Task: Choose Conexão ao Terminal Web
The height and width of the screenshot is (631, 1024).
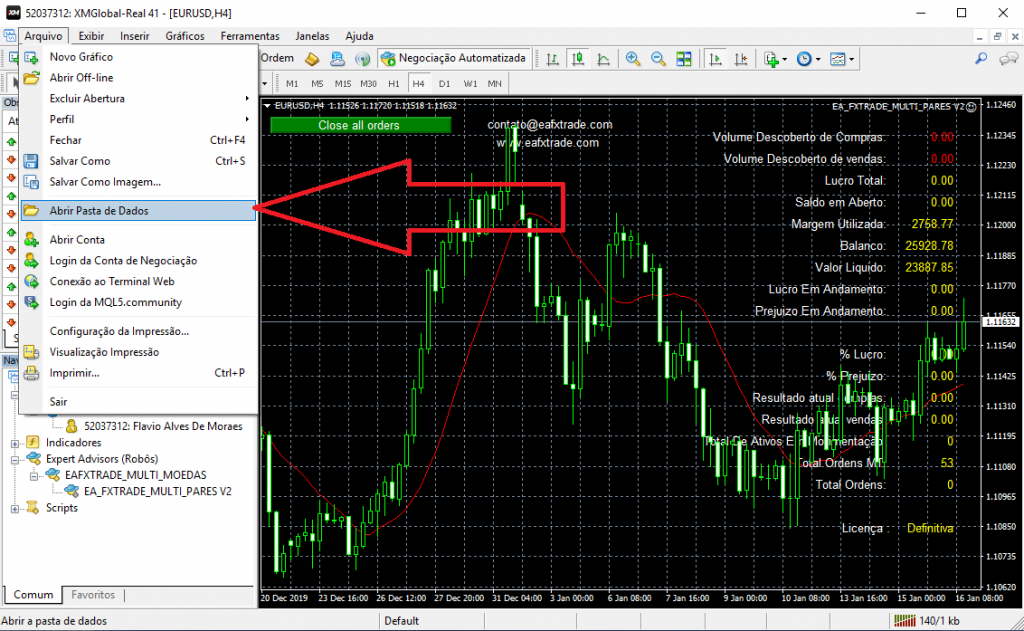Action: (138, 282)
